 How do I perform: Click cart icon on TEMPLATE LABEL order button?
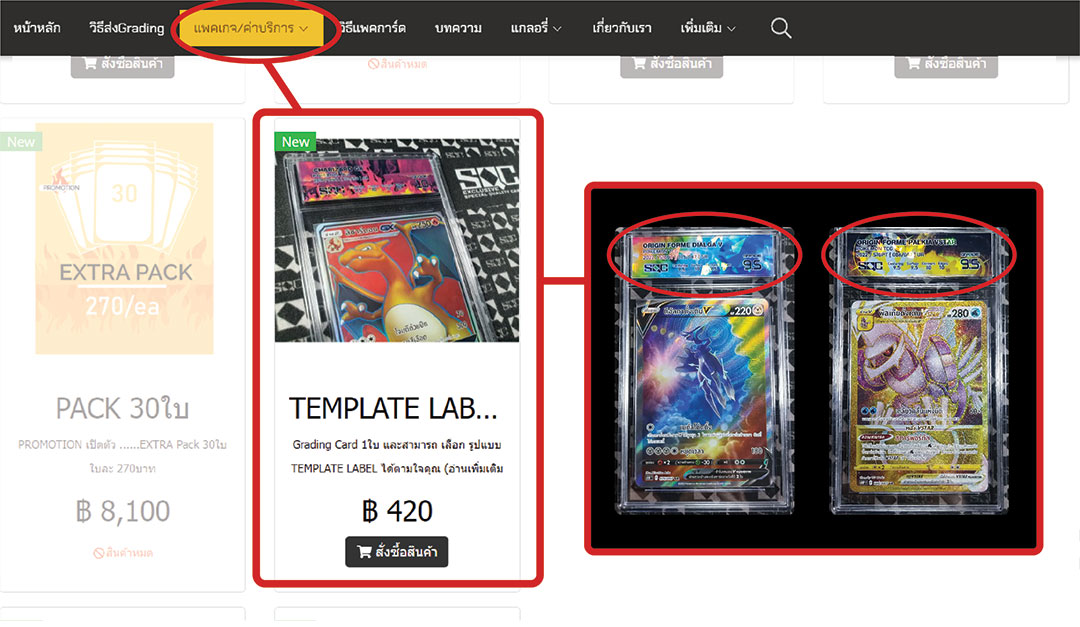pyautogui.click(x=364, y=552)
